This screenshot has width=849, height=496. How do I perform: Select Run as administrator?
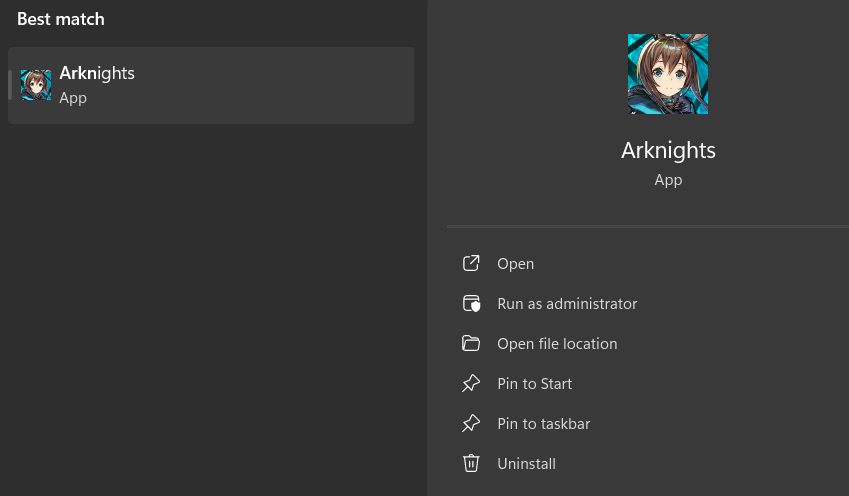567,304
